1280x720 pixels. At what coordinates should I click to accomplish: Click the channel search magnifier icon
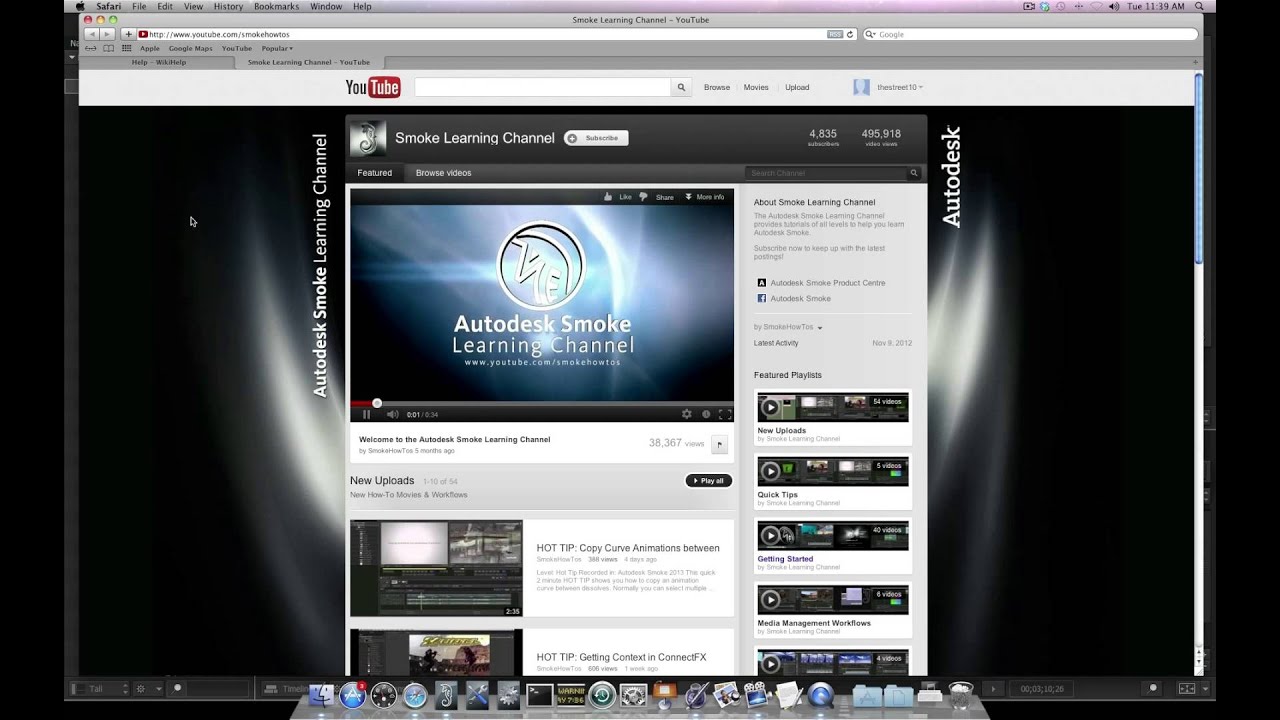[x=914, y=173]
